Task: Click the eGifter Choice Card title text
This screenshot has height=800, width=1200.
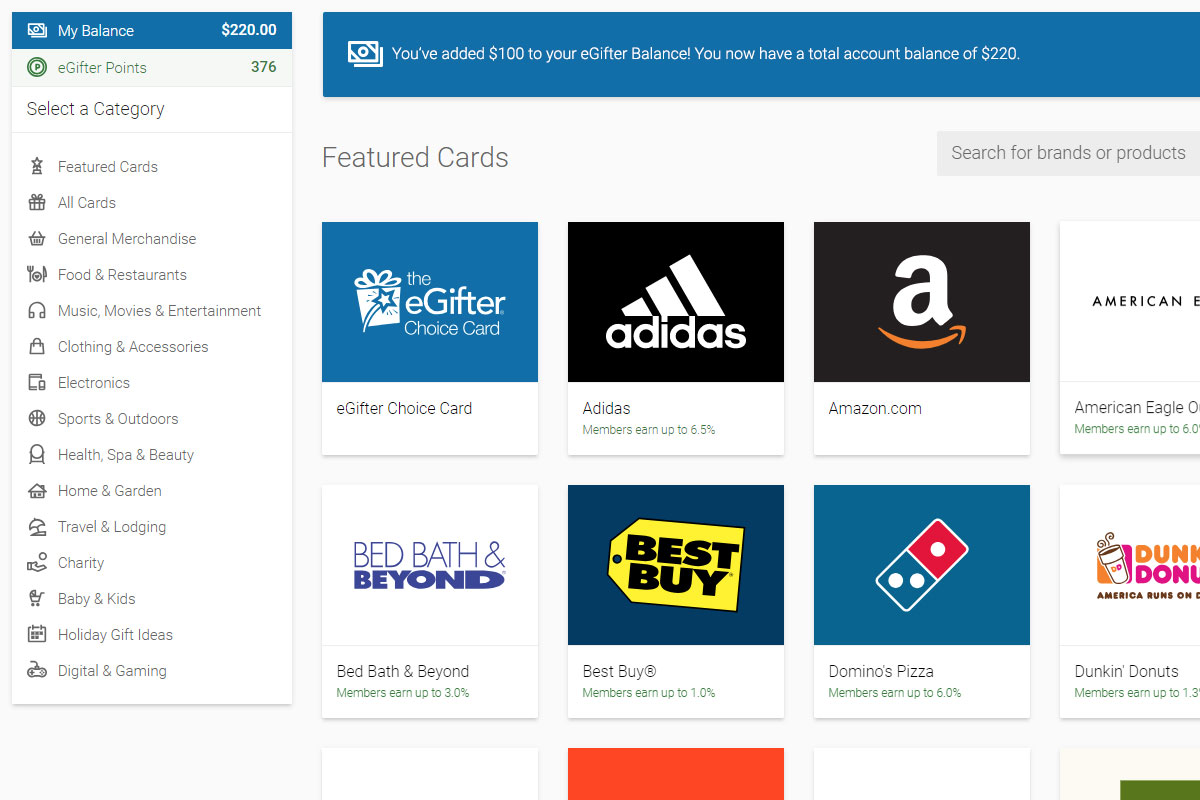Action: pyautogui.click(x=404, y=408)
